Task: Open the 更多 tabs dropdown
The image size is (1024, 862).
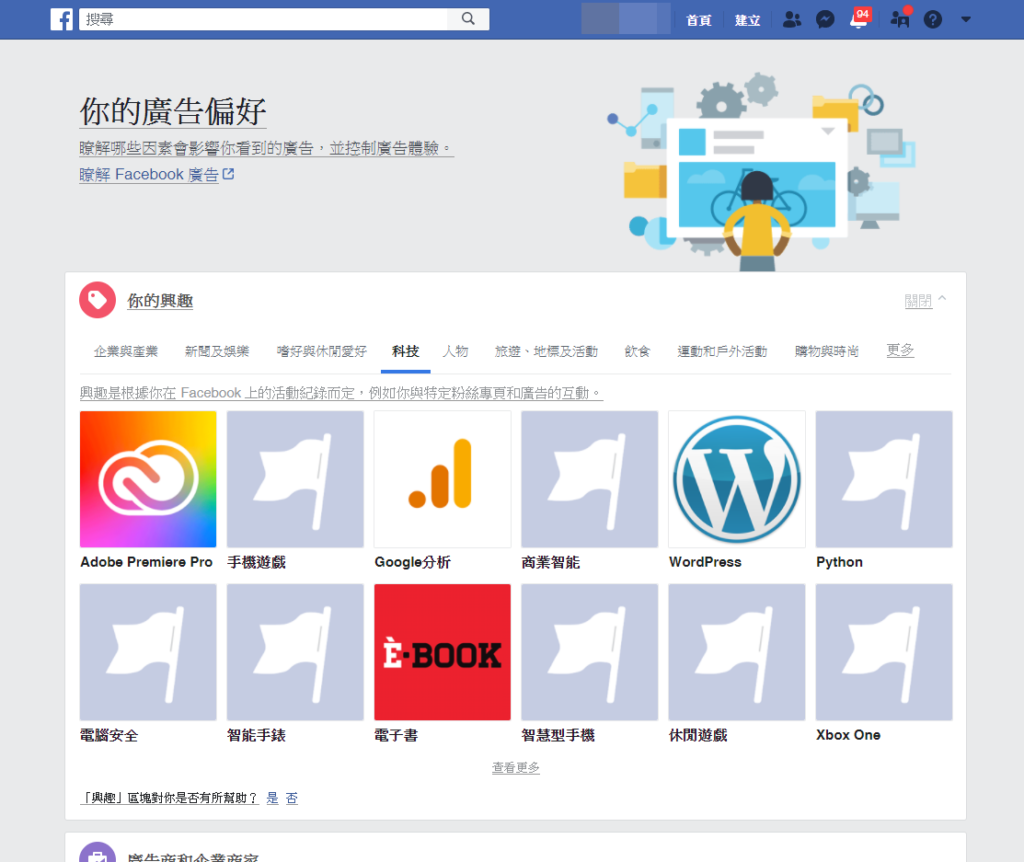Action: pos(900,350)
